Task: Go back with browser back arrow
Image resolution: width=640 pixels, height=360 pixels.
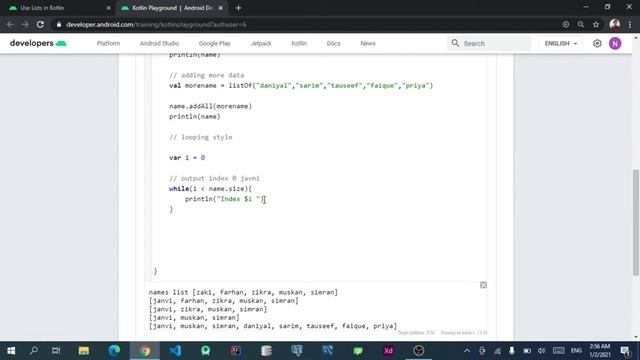Action: 10,24
